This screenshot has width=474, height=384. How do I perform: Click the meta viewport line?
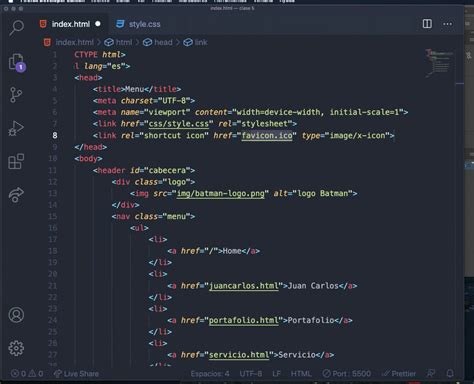tap(251, 112)
